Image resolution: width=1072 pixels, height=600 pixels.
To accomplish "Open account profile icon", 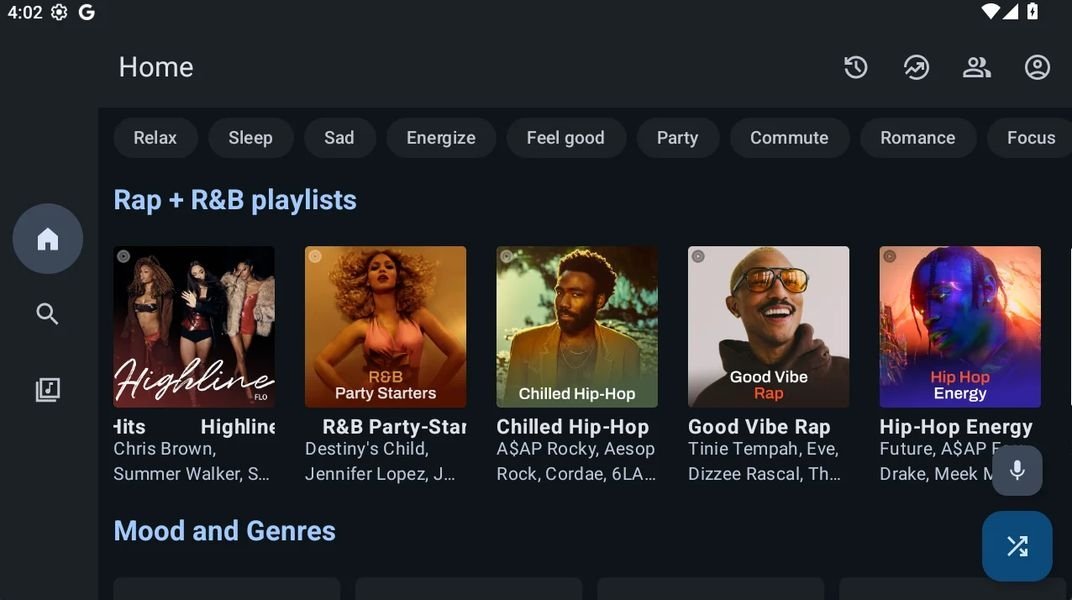I will point(1037,67).
